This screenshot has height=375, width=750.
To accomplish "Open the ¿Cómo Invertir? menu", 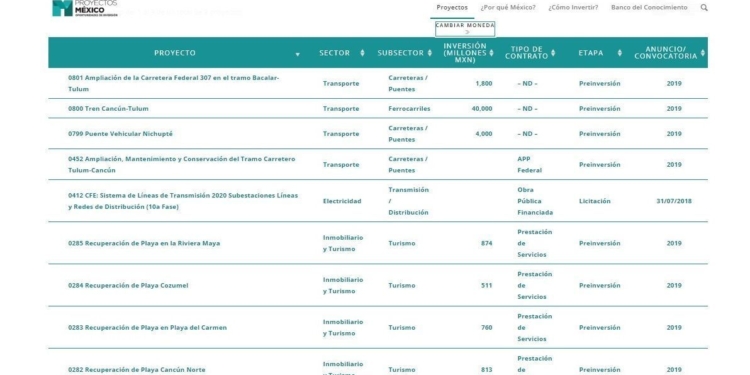I will (x=573, y=8).
